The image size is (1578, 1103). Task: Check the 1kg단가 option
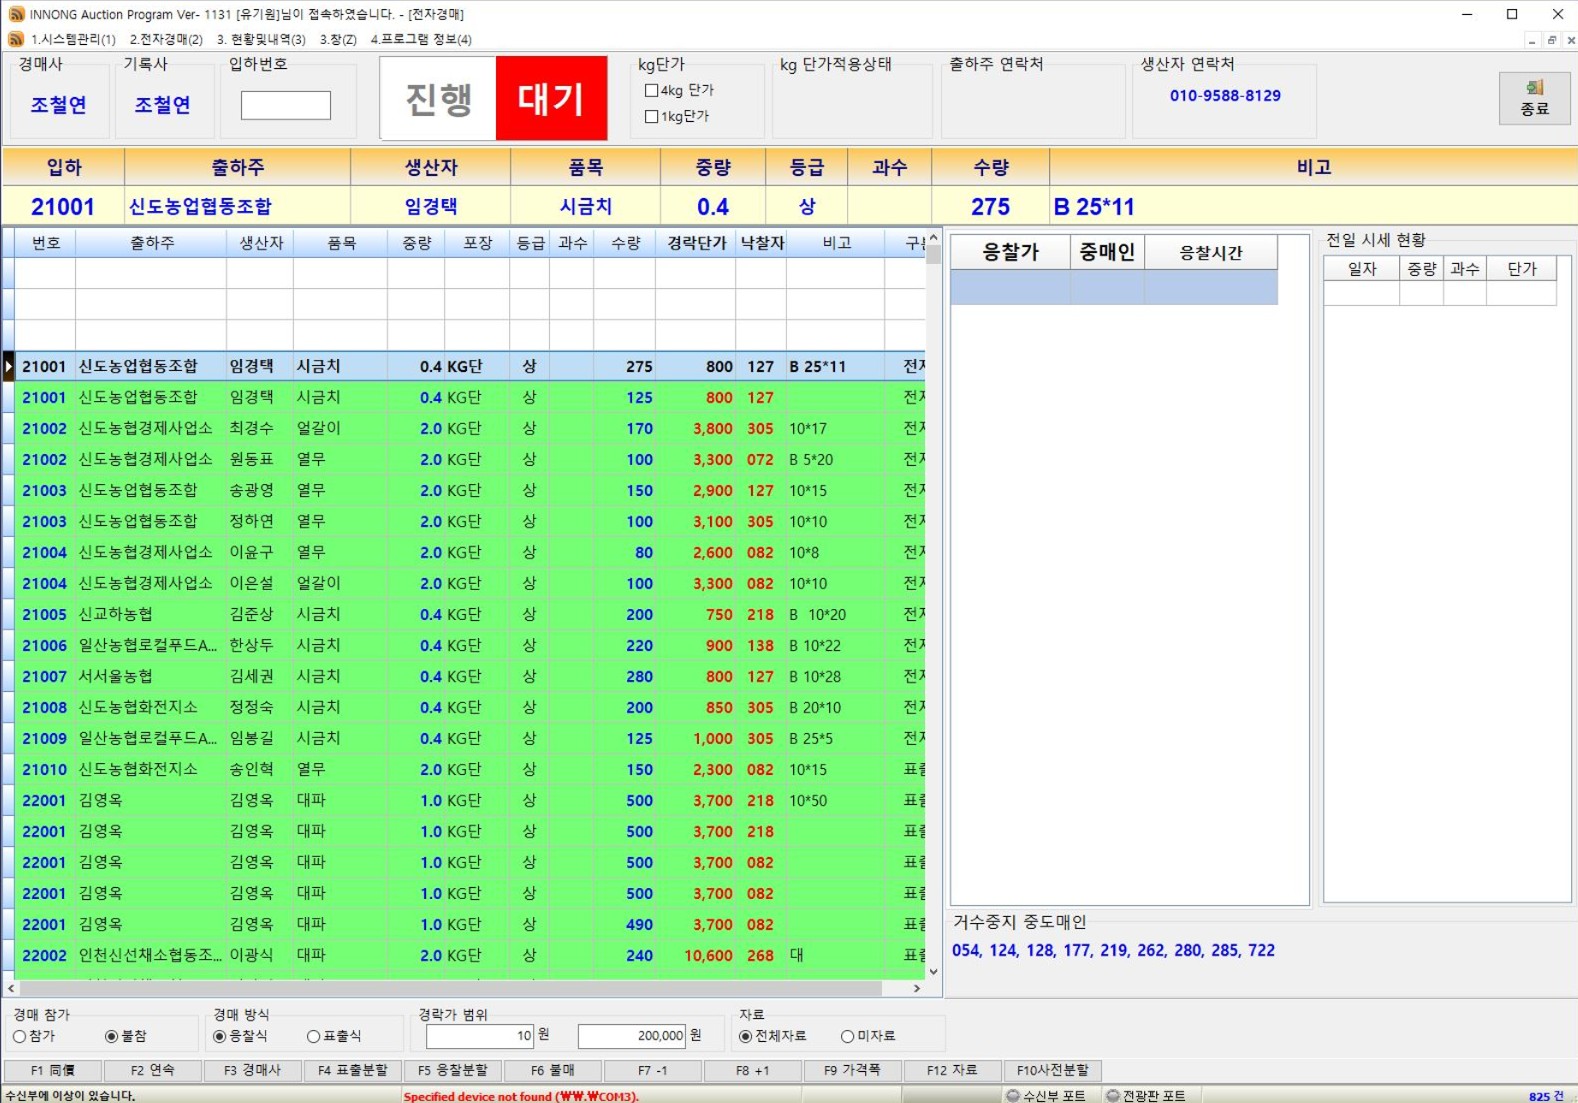click(x=652, y=116)
